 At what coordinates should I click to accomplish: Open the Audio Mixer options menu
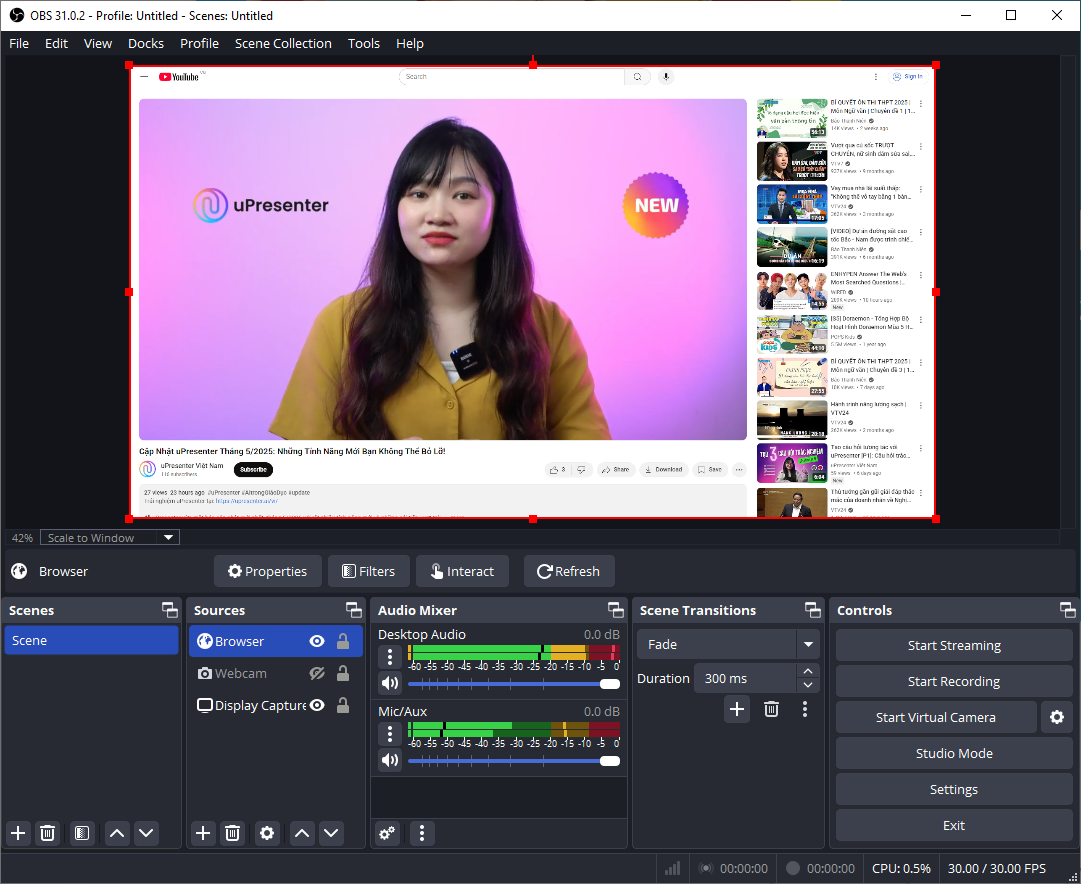(x=421, y=833)
